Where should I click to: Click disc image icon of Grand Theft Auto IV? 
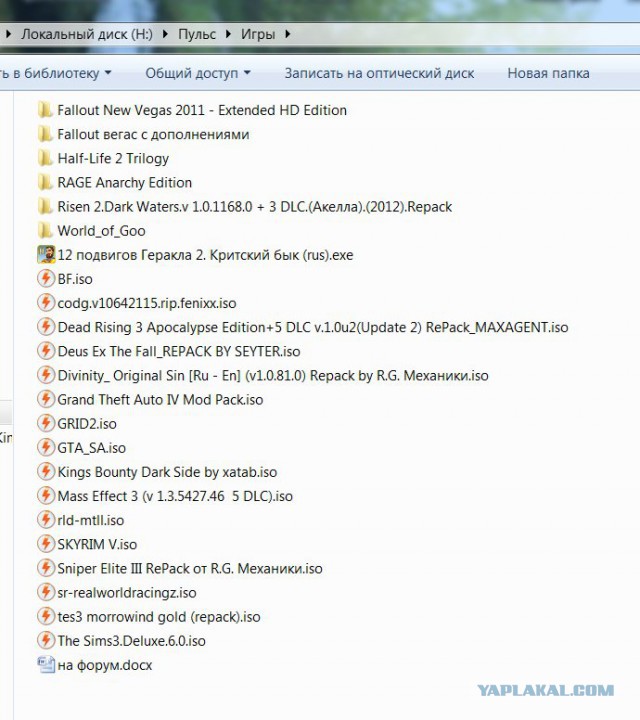pos(46,399)
